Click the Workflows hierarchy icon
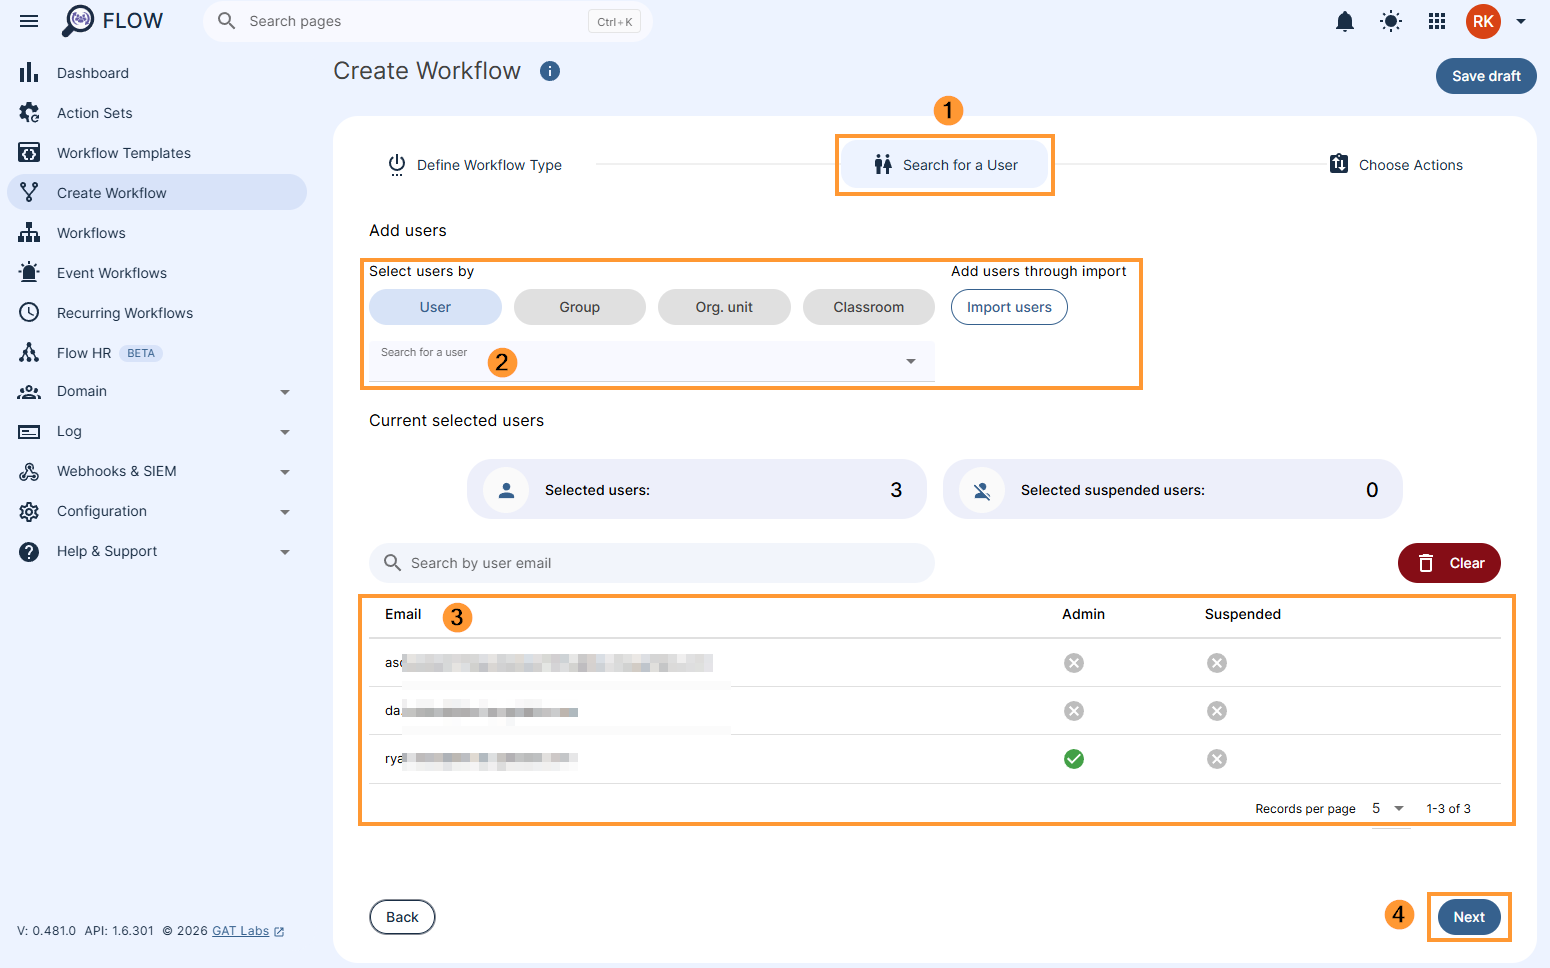 [x=29, y=233]
